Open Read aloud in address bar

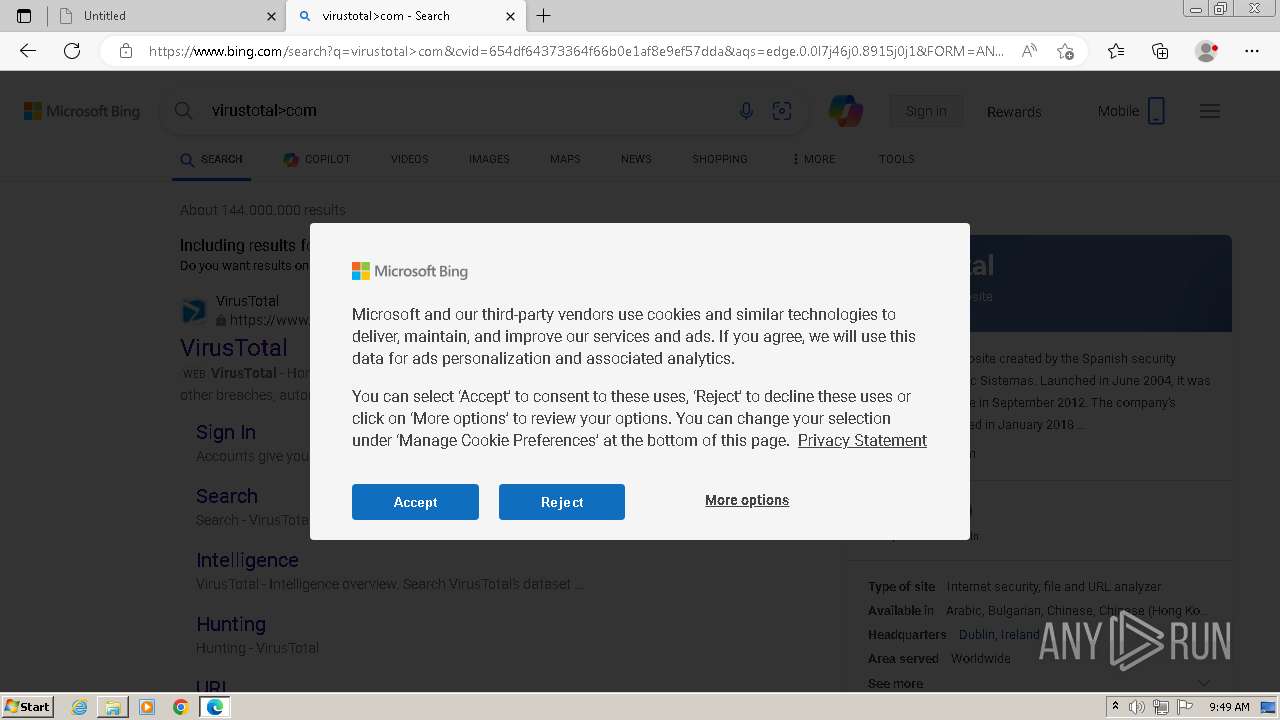tap(1029, 51)
